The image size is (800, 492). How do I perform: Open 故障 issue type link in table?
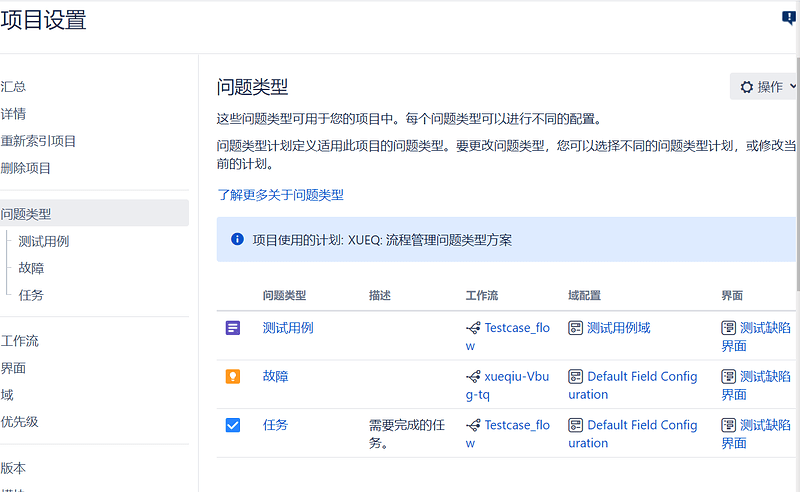pos(276,376)
